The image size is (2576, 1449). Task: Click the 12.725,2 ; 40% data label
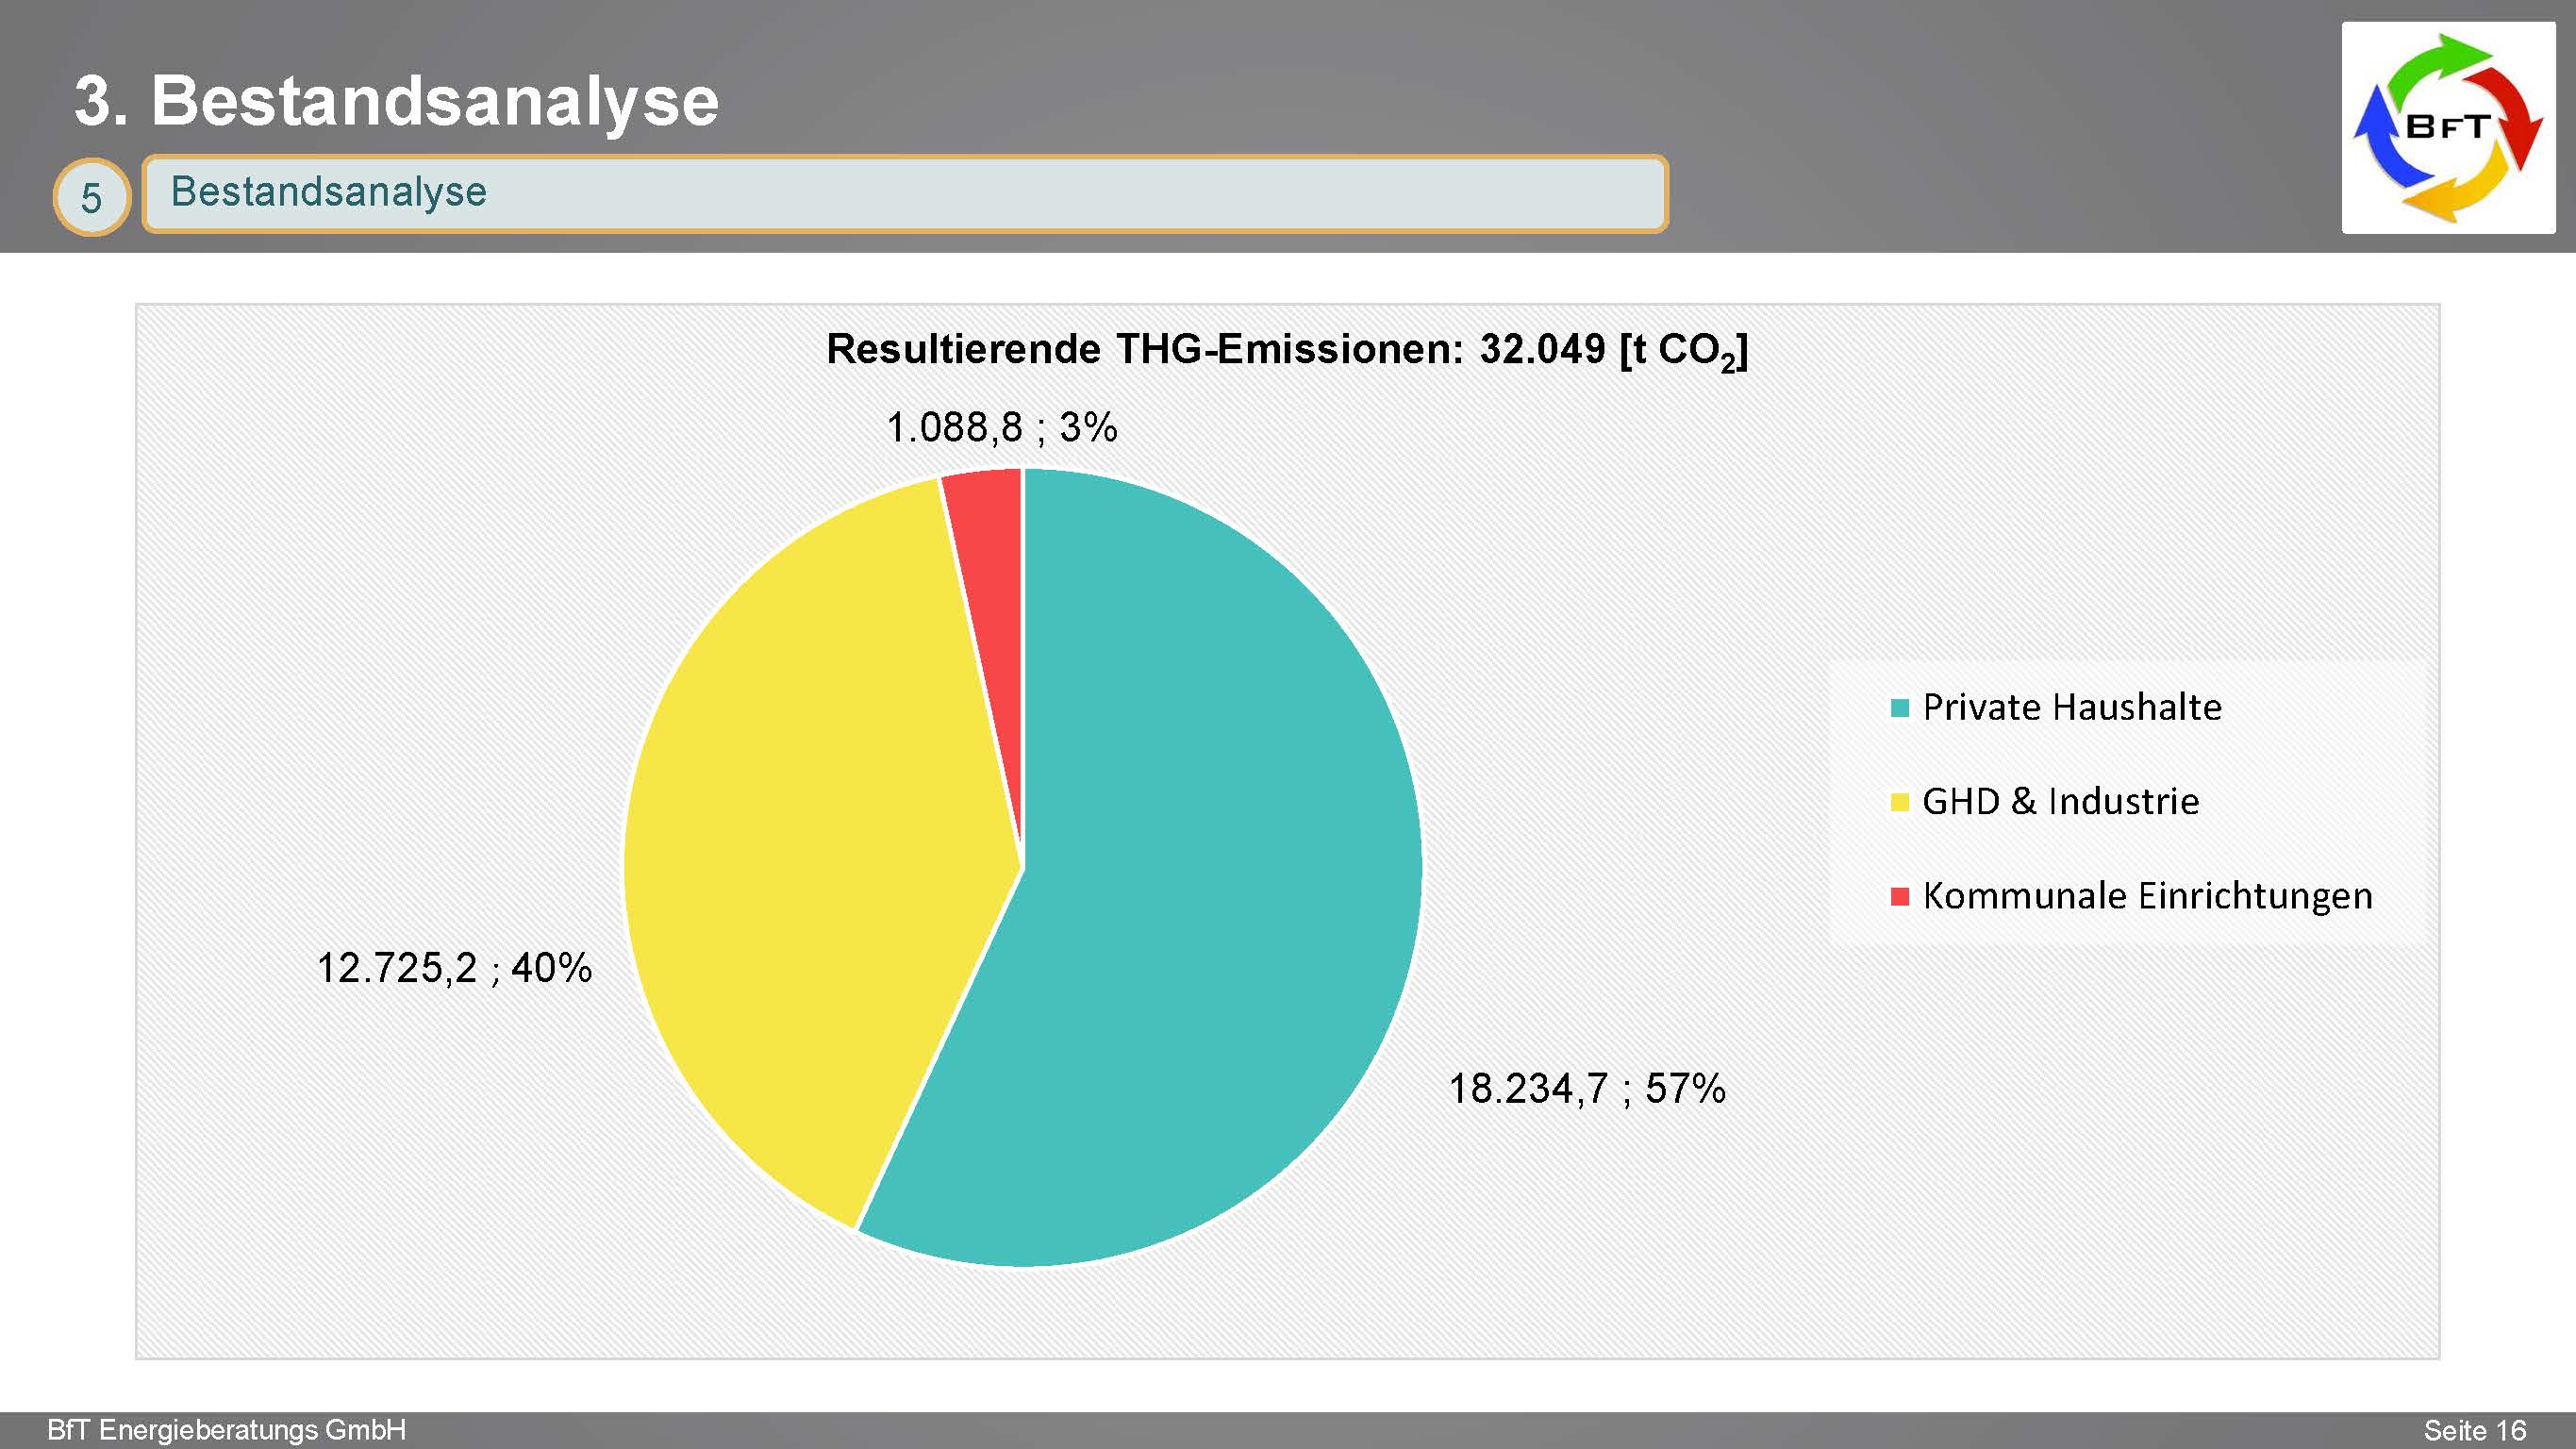coord(454,968)
